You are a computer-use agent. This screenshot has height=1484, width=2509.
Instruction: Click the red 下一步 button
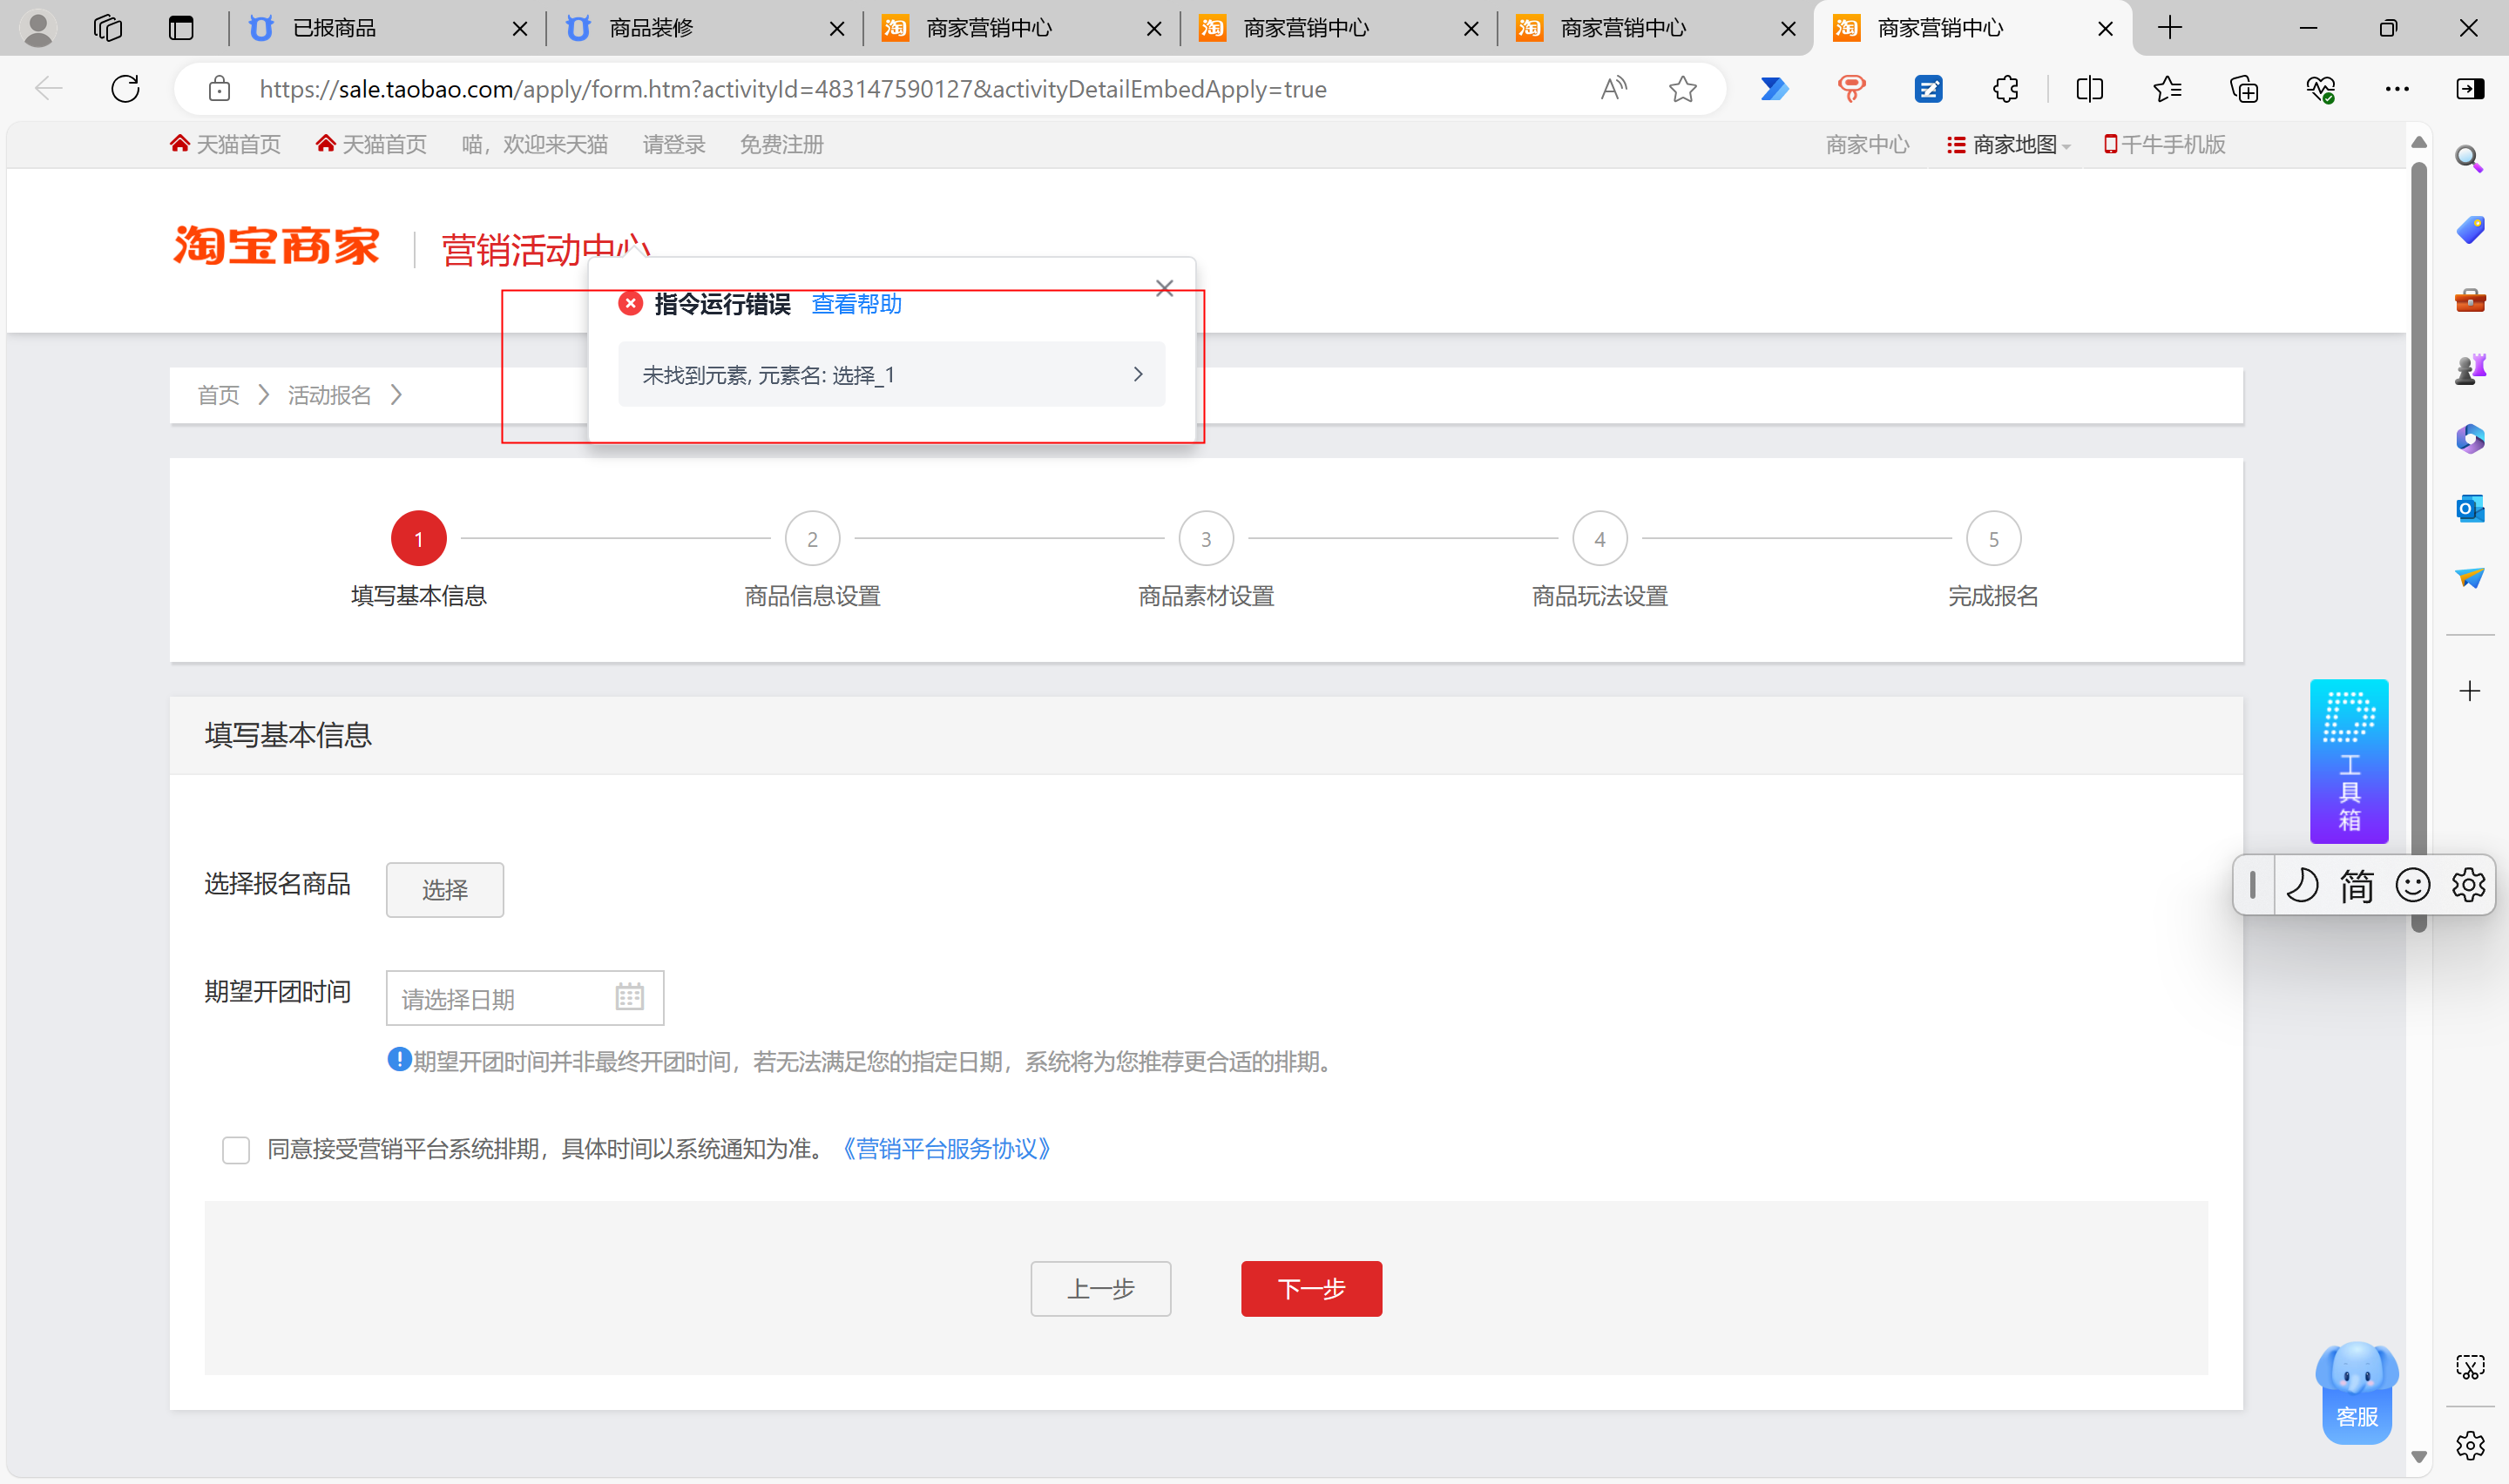[1311, 1289]
